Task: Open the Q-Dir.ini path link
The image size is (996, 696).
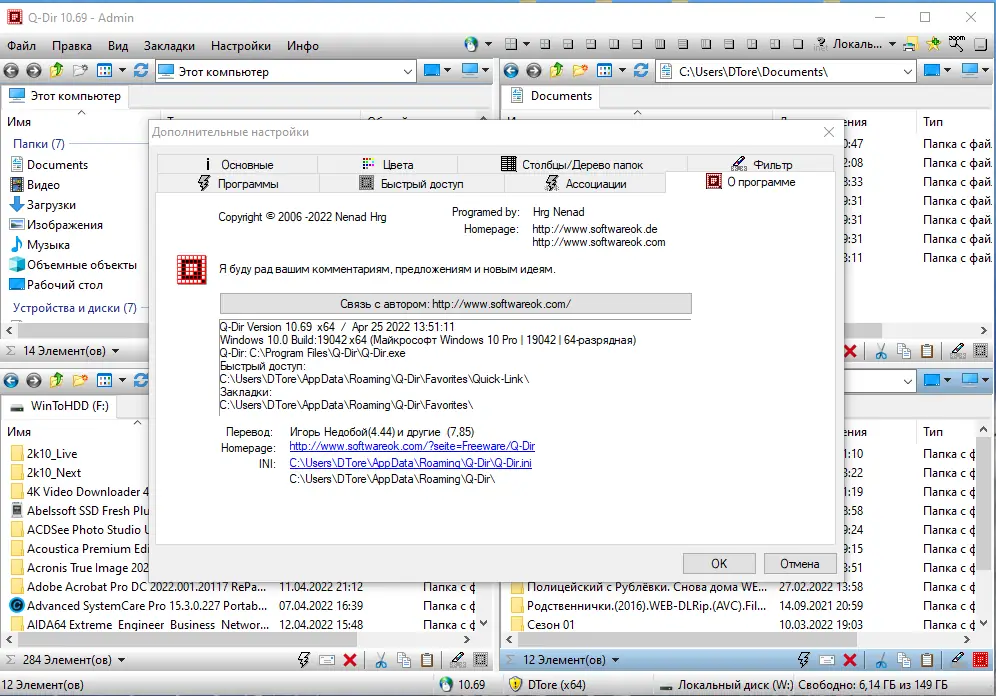Action: (410, 463)
